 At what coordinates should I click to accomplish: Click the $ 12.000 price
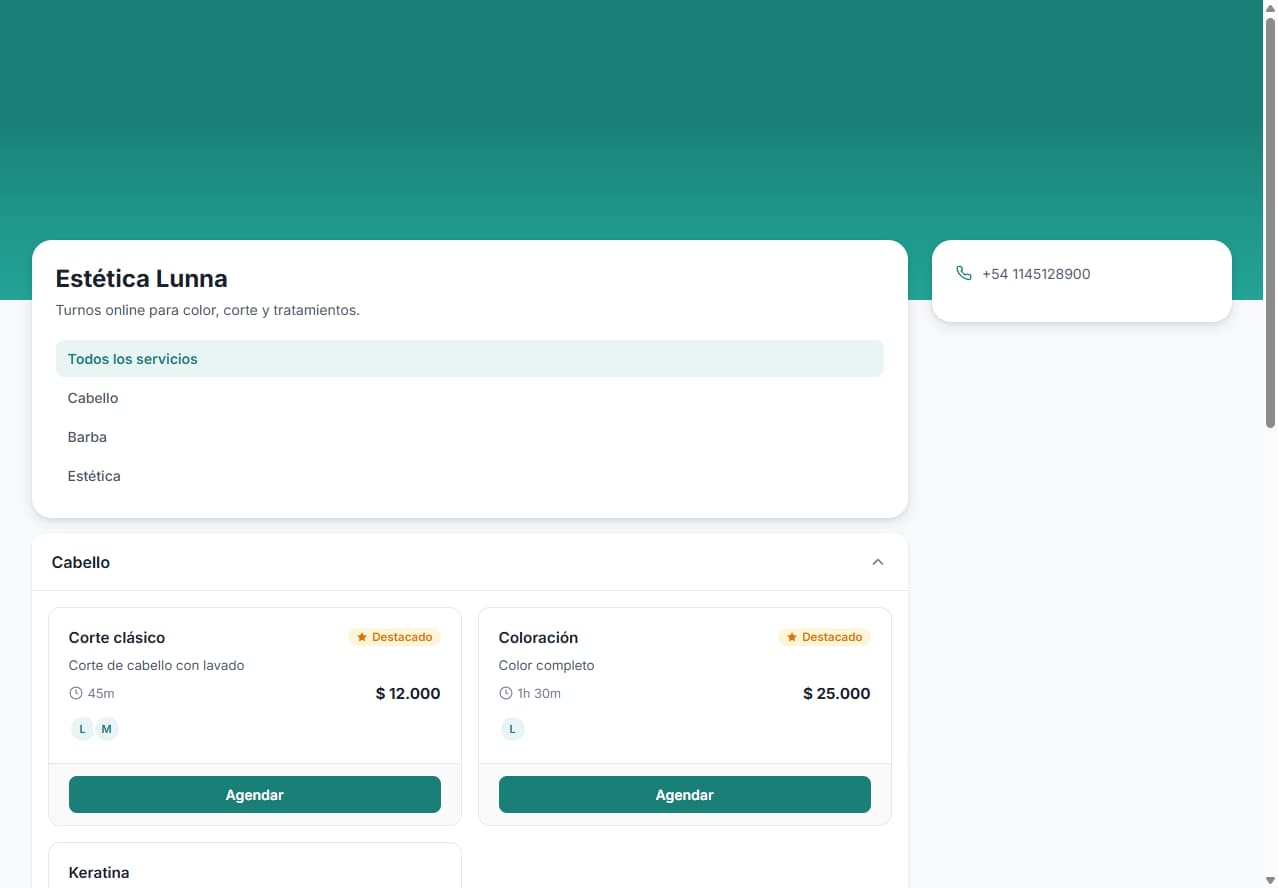click(408, 694)
